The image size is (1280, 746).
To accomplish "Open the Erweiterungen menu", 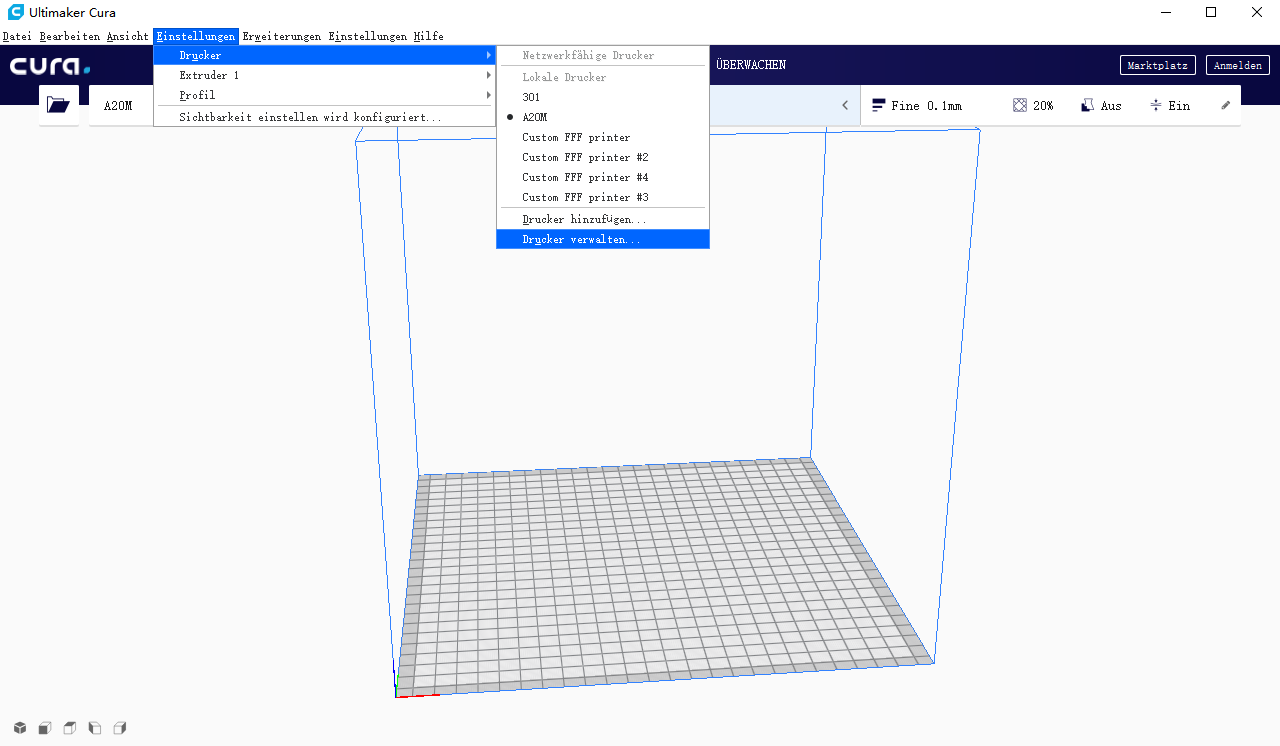I will coord(282,36).
